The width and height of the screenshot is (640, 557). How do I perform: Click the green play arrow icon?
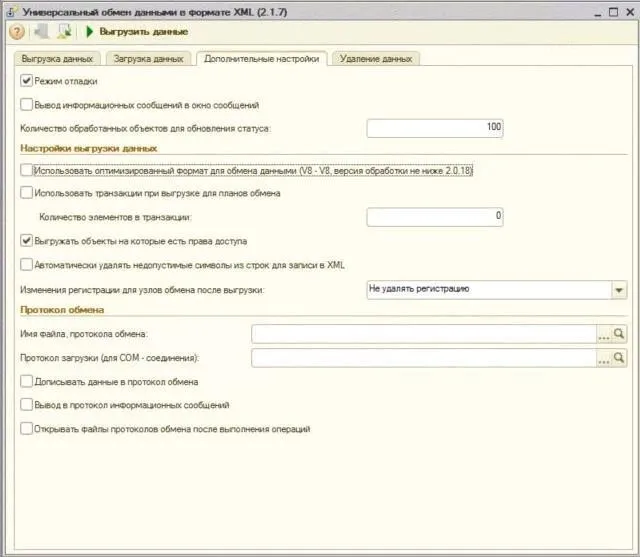[89, 32]
